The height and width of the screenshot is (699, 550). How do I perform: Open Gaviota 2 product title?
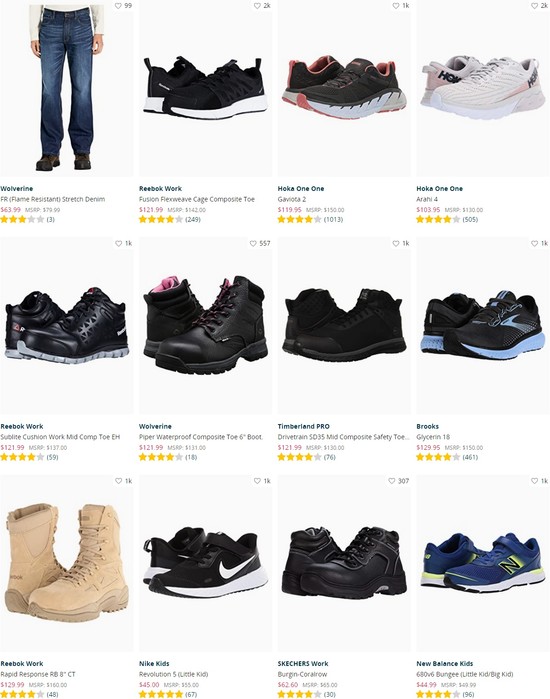coord(291,199)
